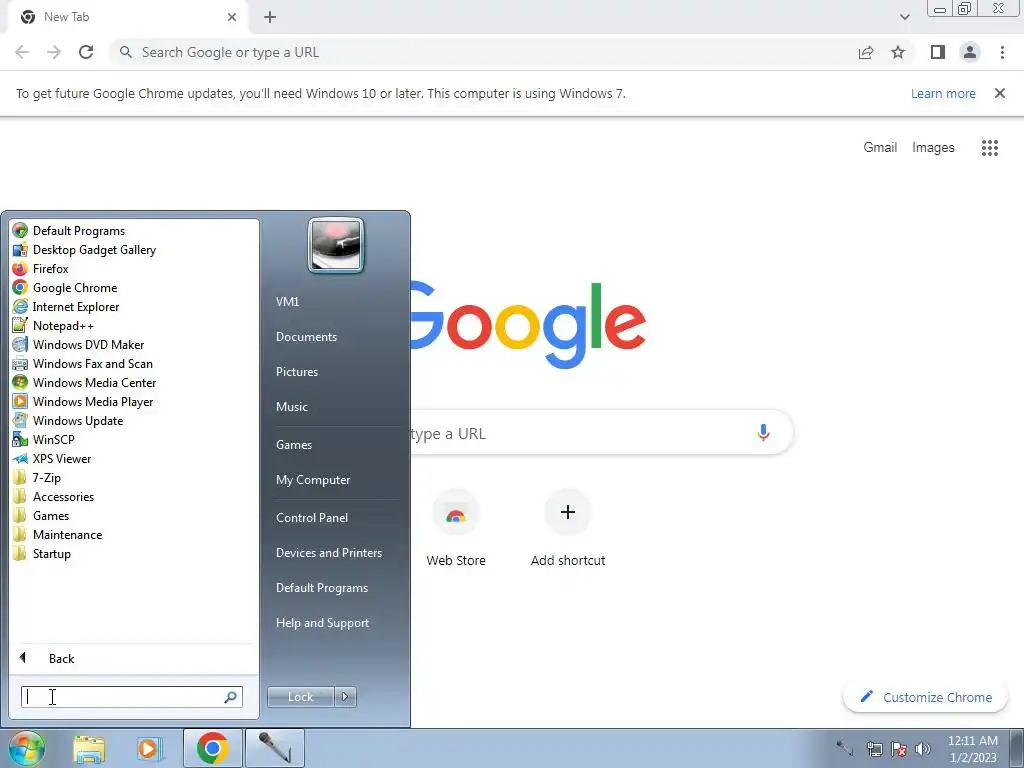Open shutdown options arrow next to Lock
The width and height of the screenshot is (1024, 768).
click(x=345, y=697)
